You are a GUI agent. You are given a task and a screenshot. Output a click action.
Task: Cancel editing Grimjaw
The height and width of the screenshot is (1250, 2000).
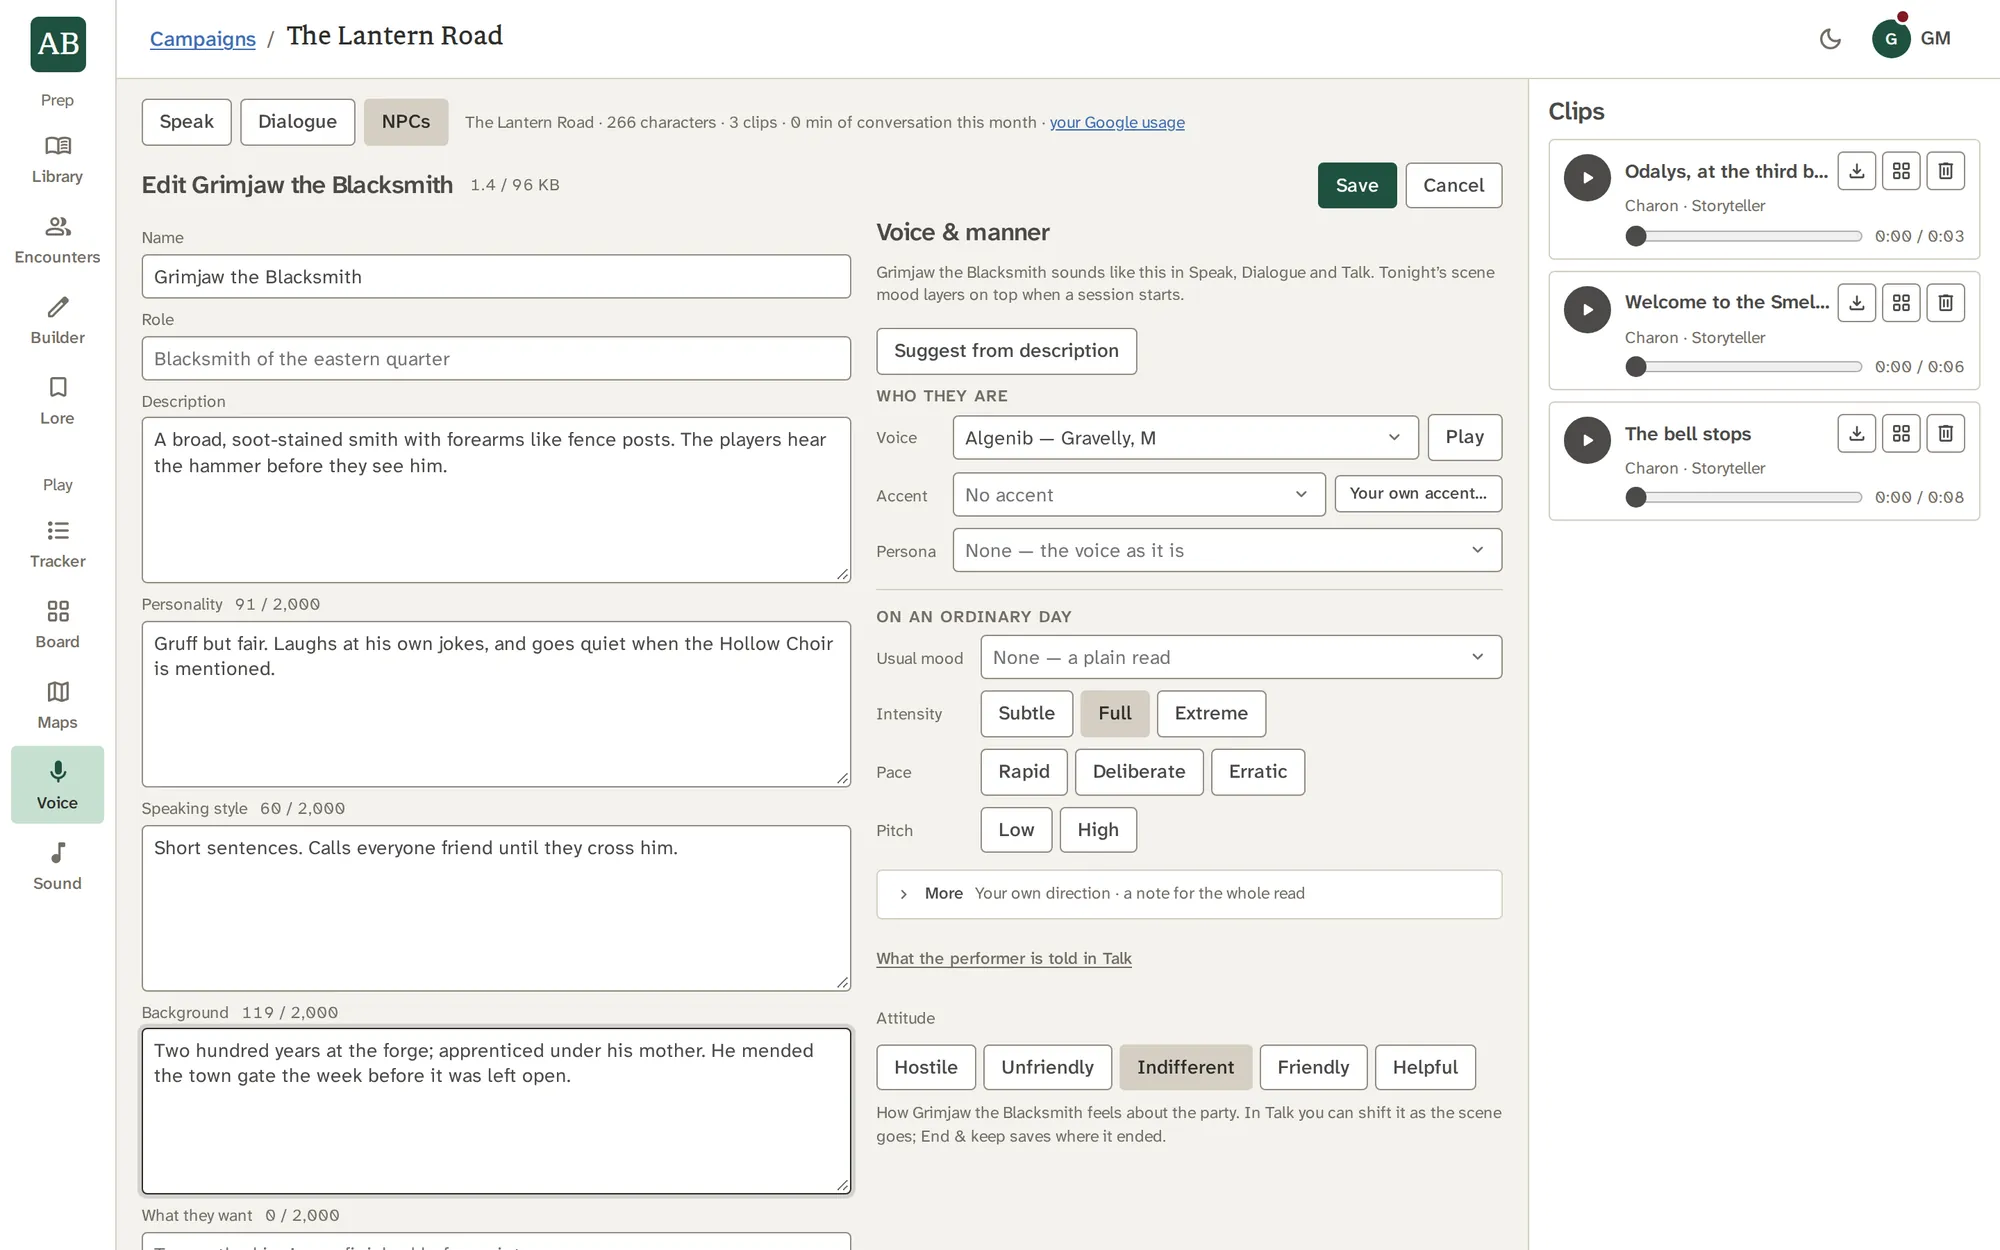pos(1453,186)
